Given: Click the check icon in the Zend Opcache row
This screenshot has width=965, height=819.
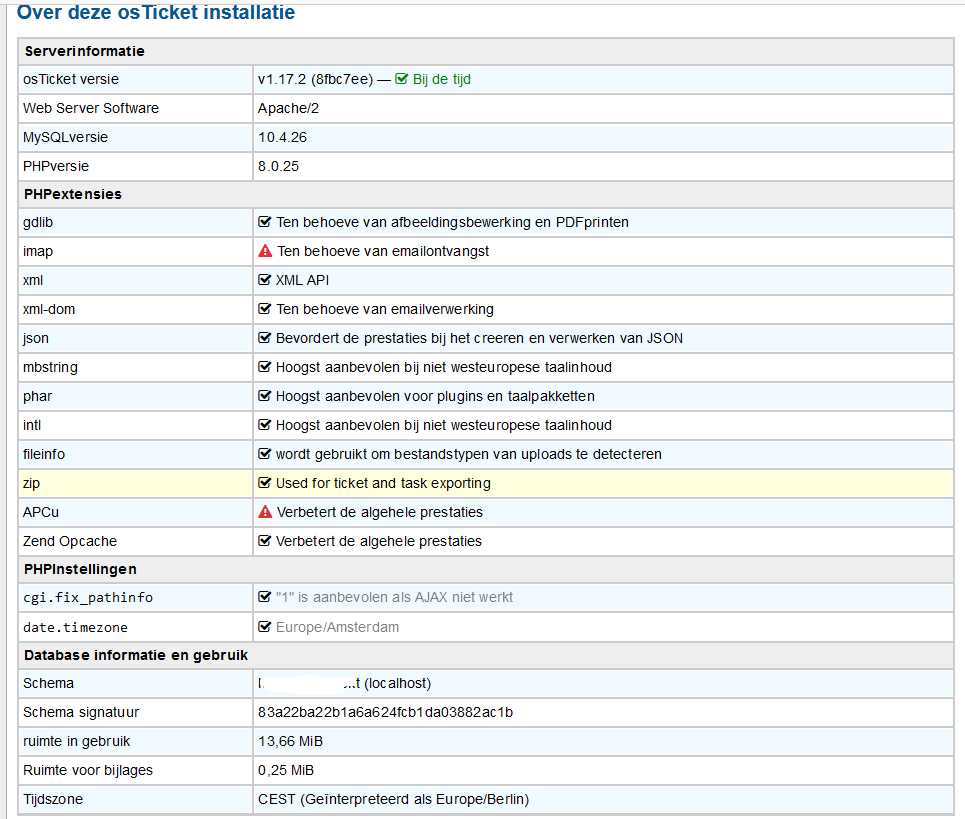Looking at the screenshot, I should click(265, 541).
